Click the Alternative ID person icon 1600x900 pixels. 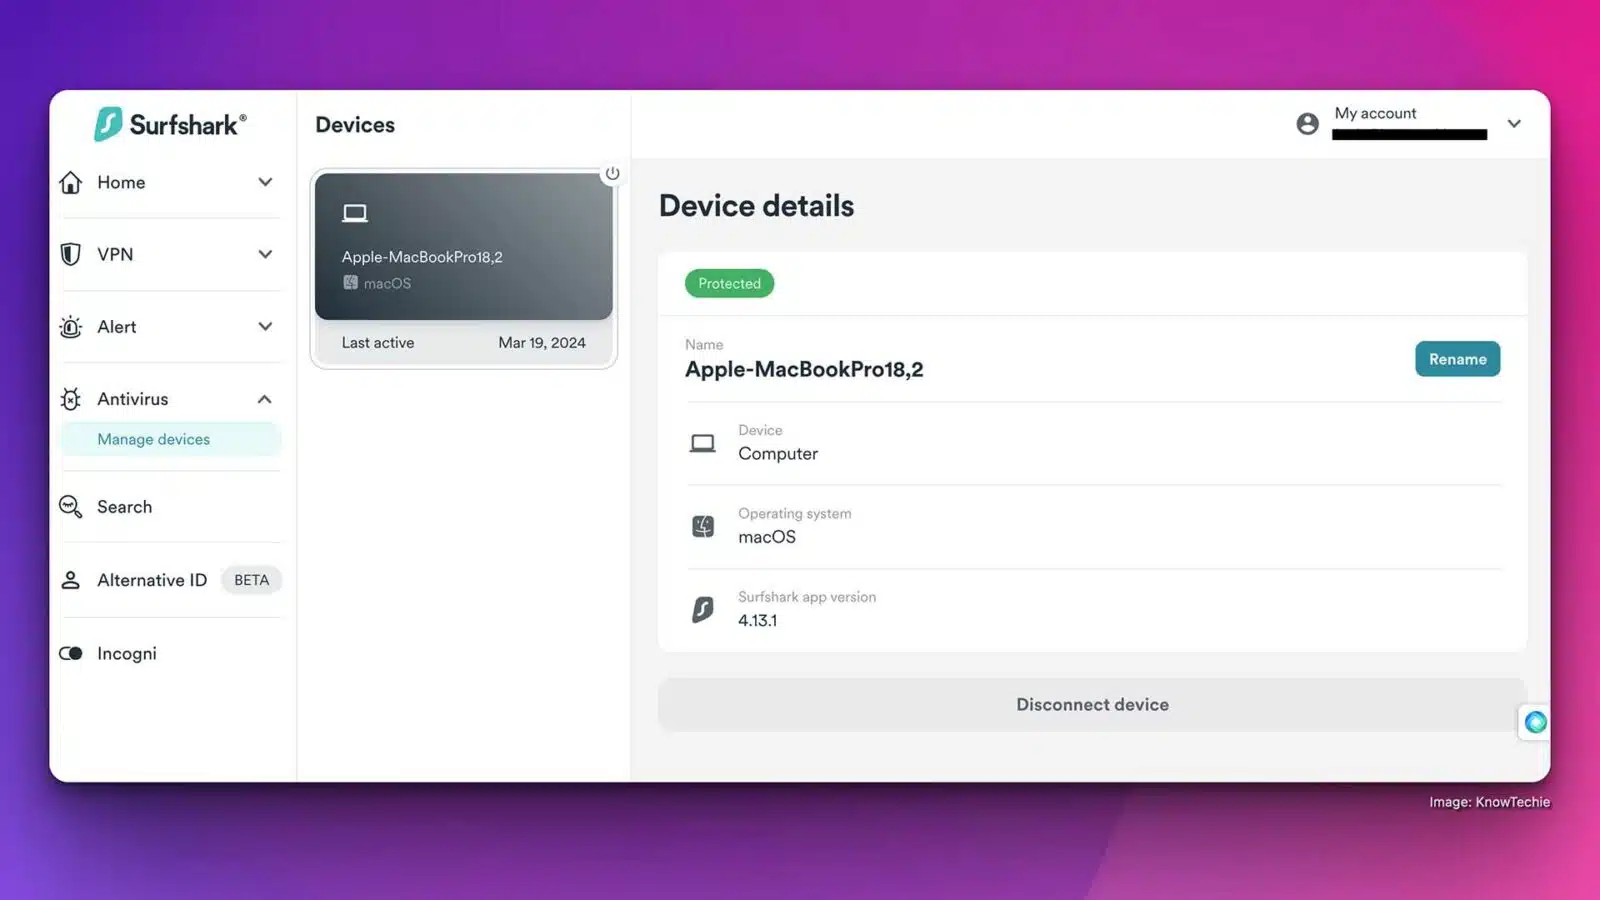click(x=70, y=580)
